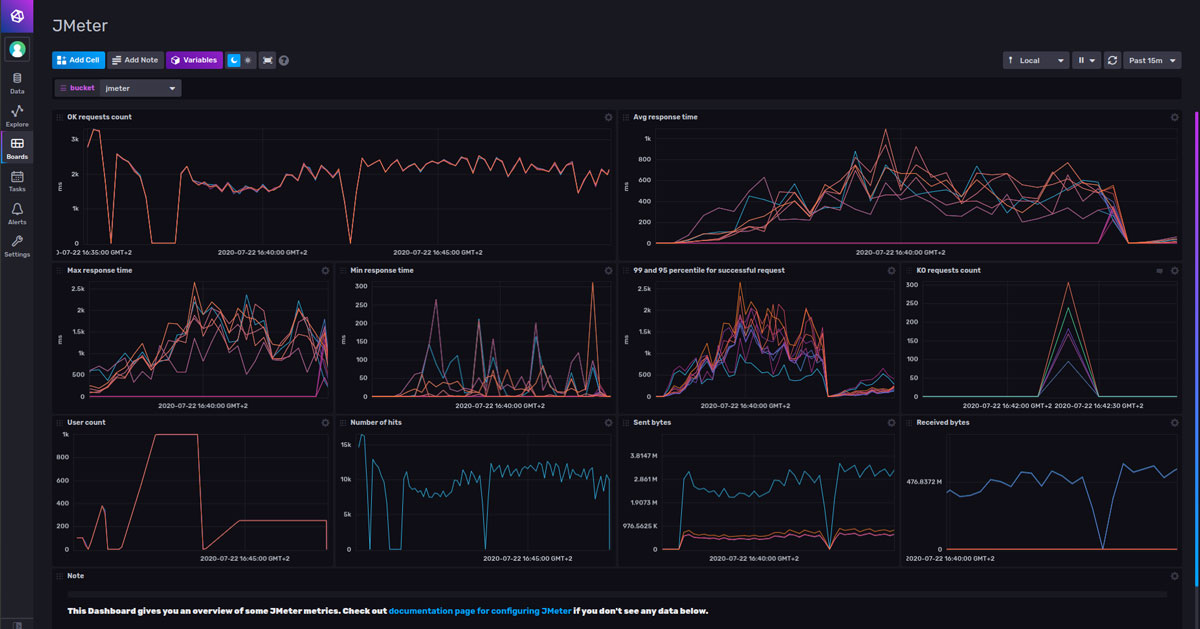Screen dimensions: 1200x629
Task: Open gear menu of Avg response time cell
Action: 1174,117
